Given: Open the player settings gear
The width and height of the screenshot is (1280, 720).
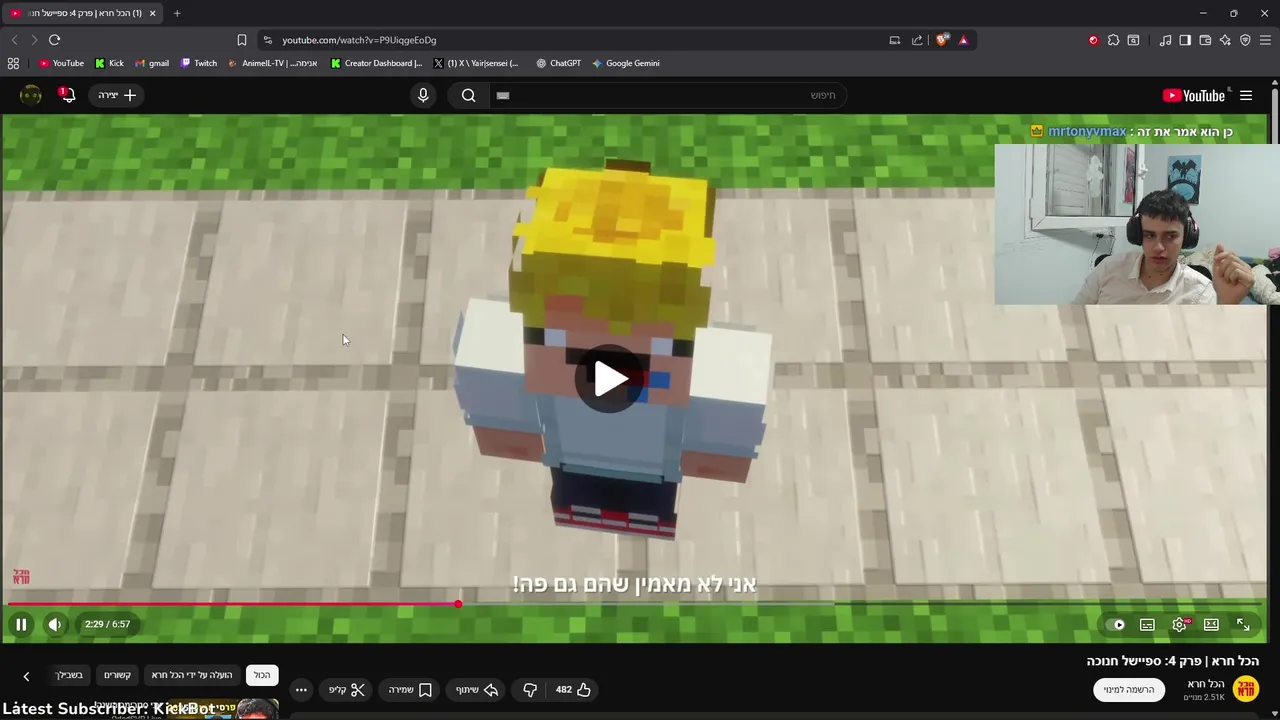Looking at the screenshot, I should (1180, 624).
